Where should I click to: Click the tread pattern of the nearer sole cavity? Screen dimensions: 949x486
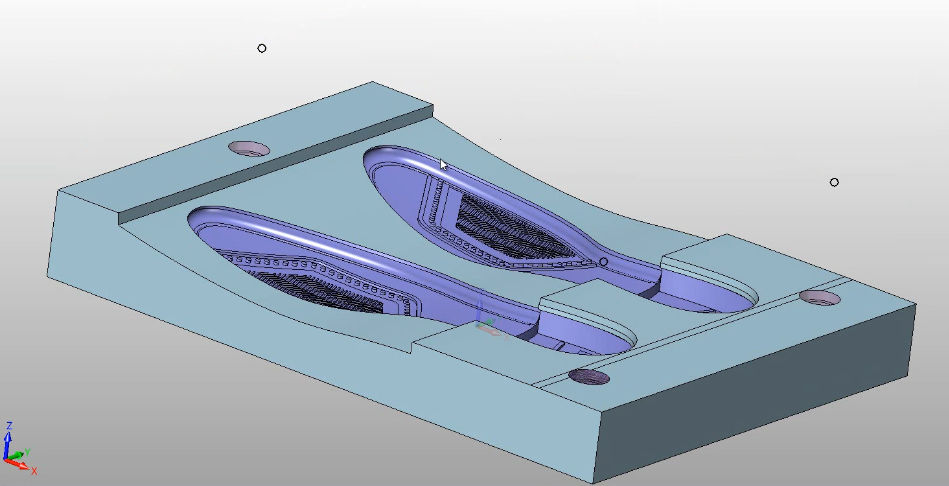tap(330, 292)
